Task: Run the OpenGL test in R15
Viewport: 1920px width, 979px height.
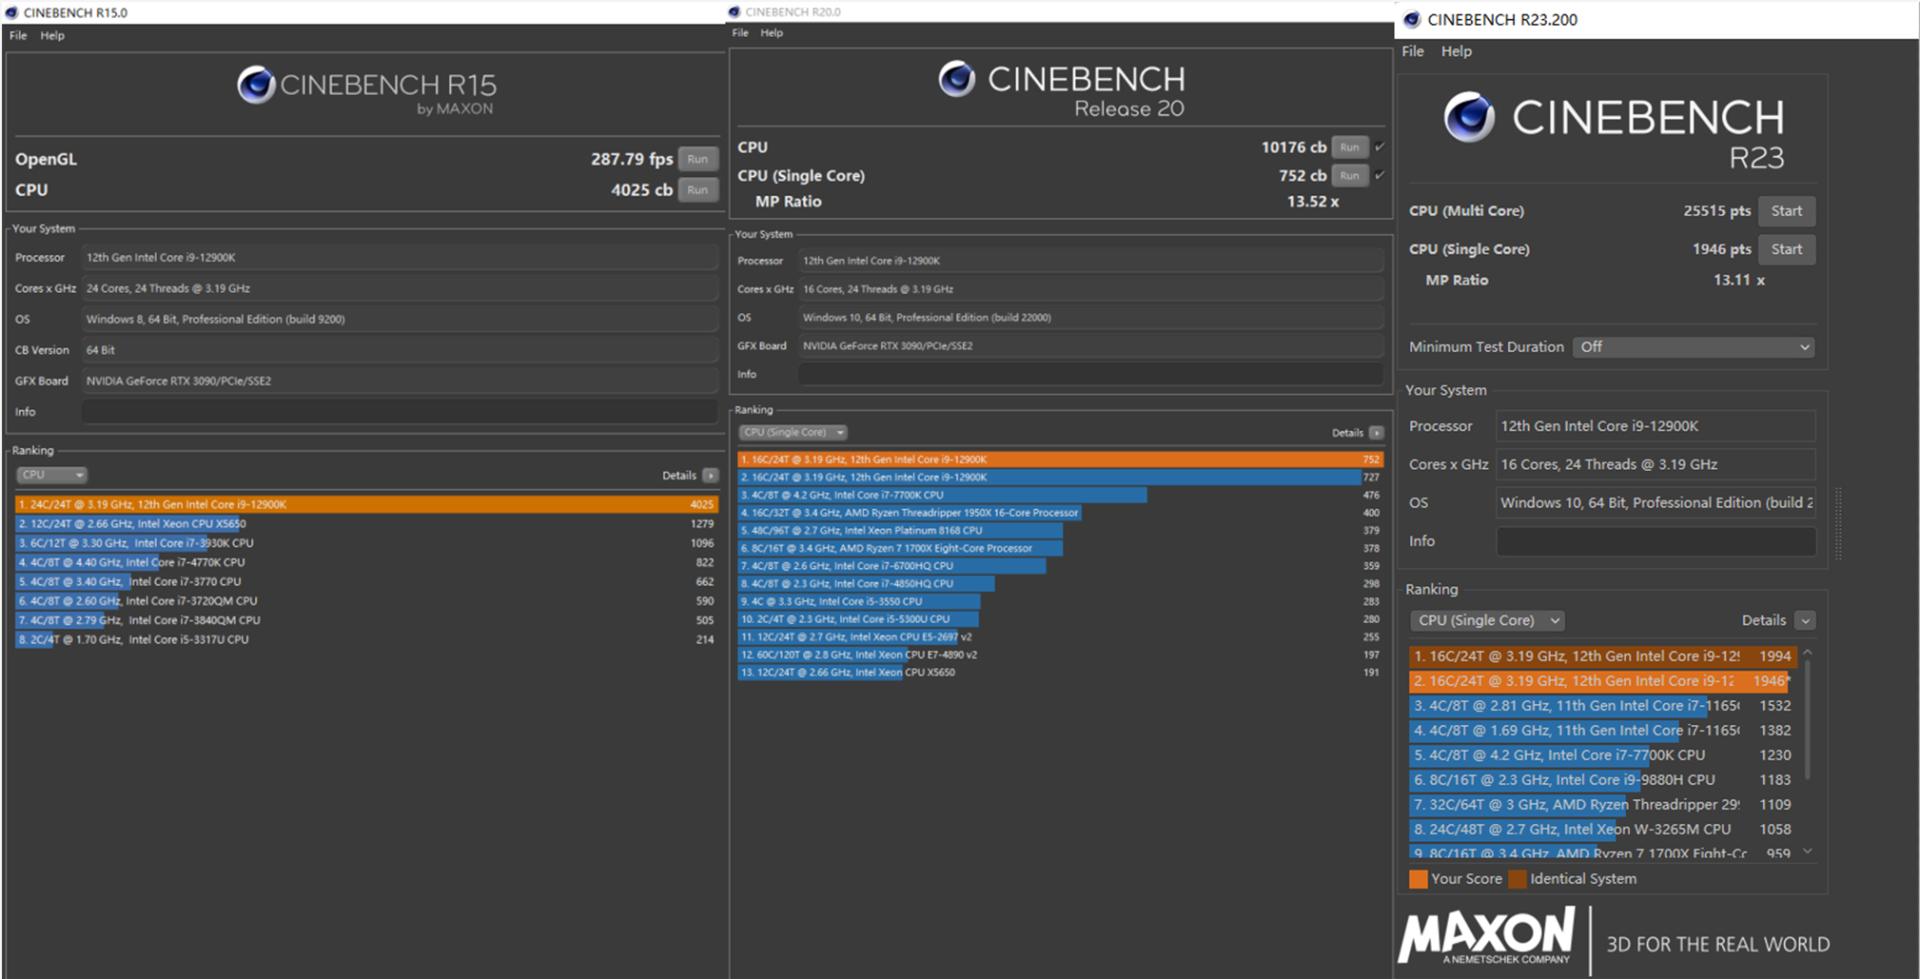Action: [697, 159]
